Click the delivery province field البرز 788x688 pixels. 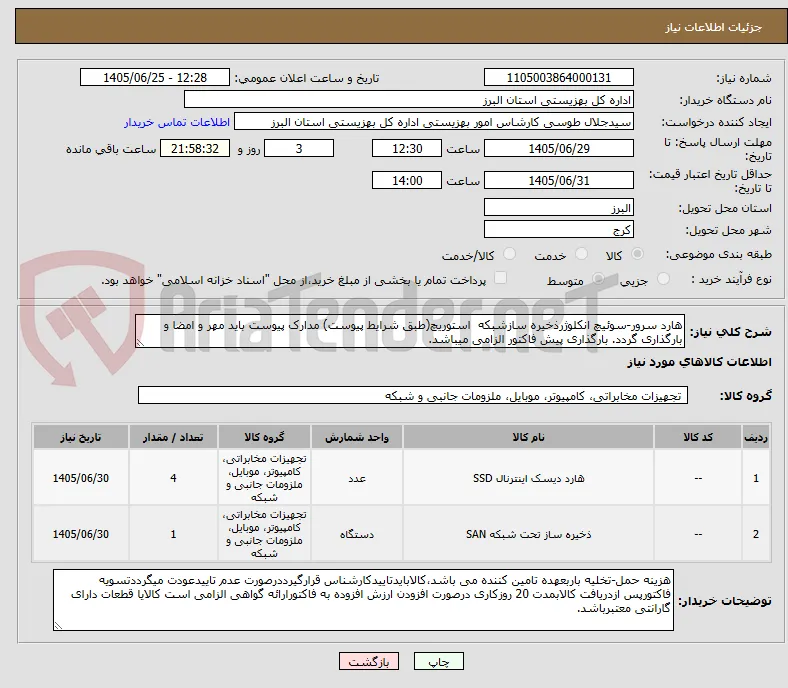pos(558,207)
